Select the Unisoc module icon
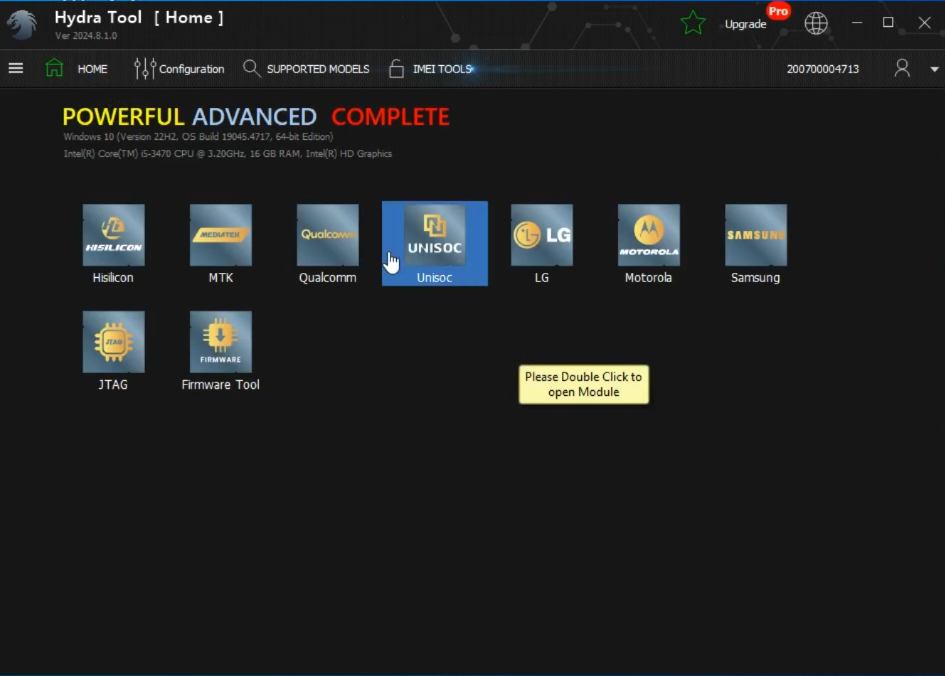 point(435,235)
